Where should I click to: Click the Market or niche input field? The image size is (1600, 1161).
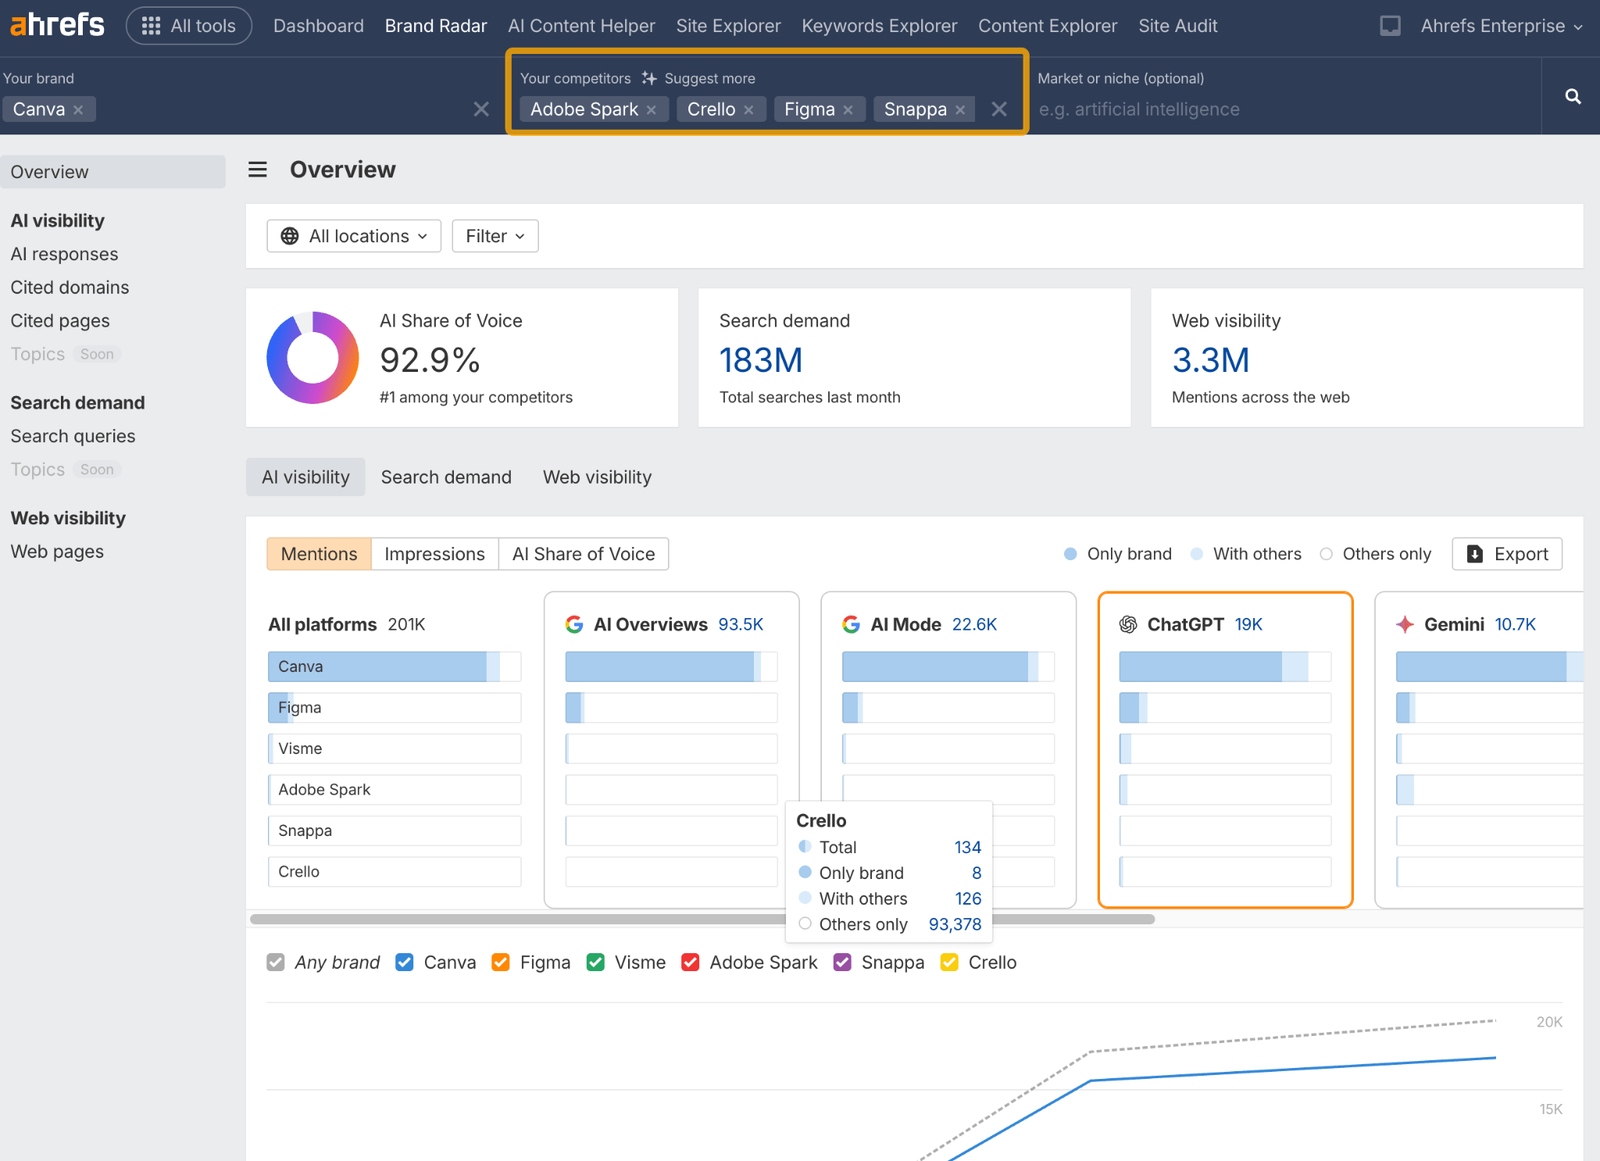tap(1284, 109)
